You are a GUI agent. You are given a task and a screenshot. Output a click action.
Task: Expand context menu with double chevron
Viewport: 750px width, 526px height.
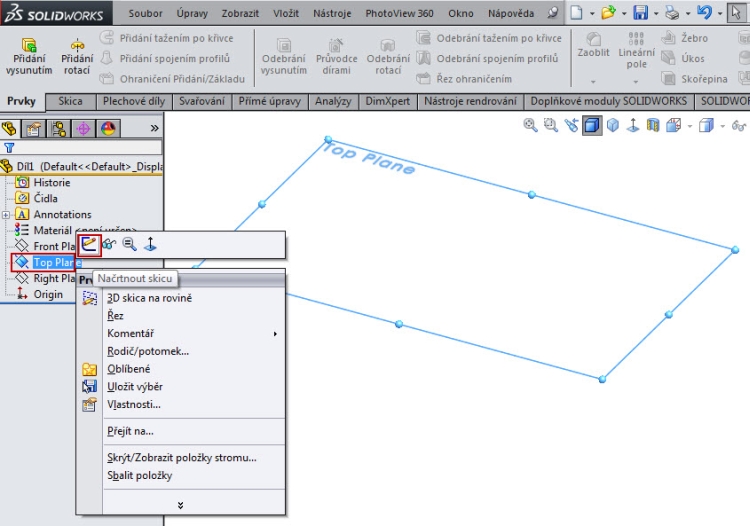tap(180, 505)
